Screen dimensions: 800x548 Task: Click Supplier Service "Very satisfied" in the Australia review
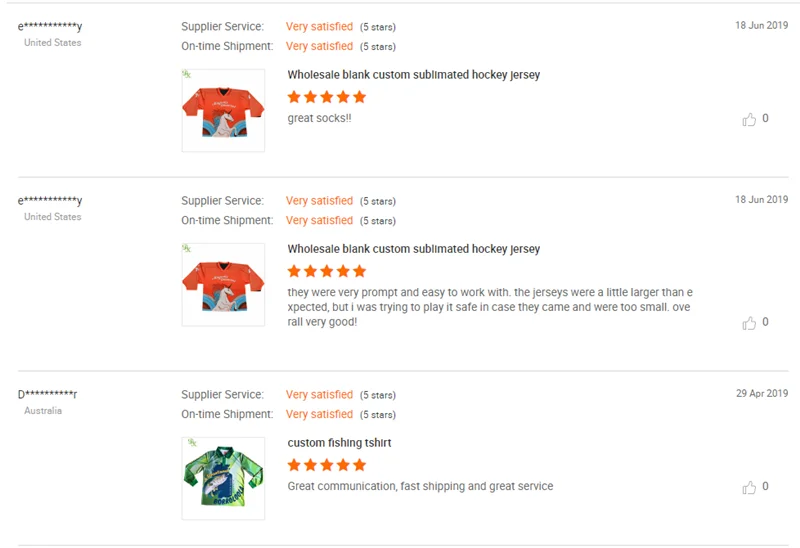(319, 395)
